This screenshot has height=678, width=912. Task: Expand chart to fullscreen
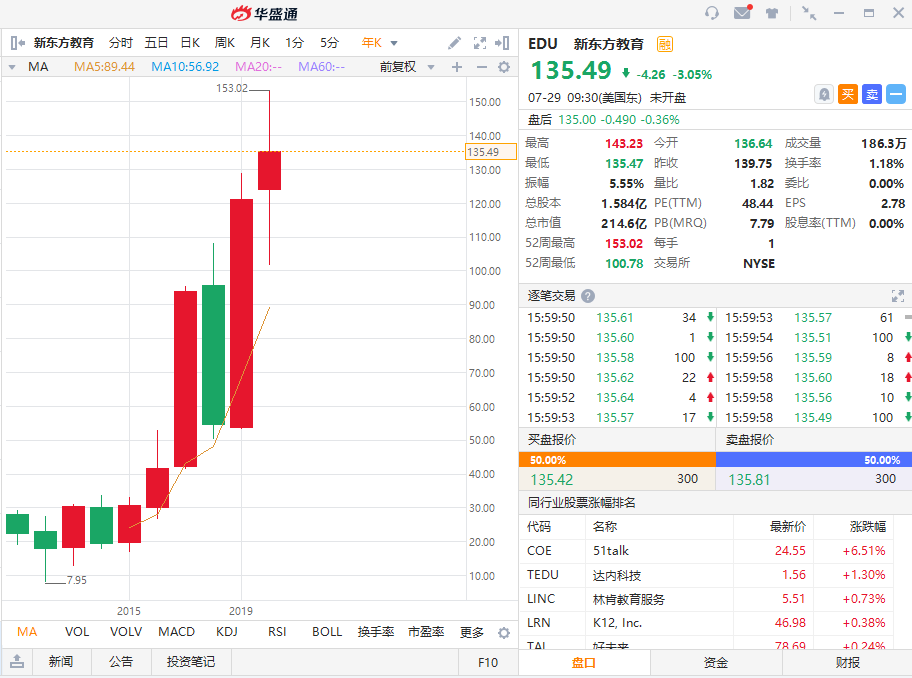pos(480,42)
